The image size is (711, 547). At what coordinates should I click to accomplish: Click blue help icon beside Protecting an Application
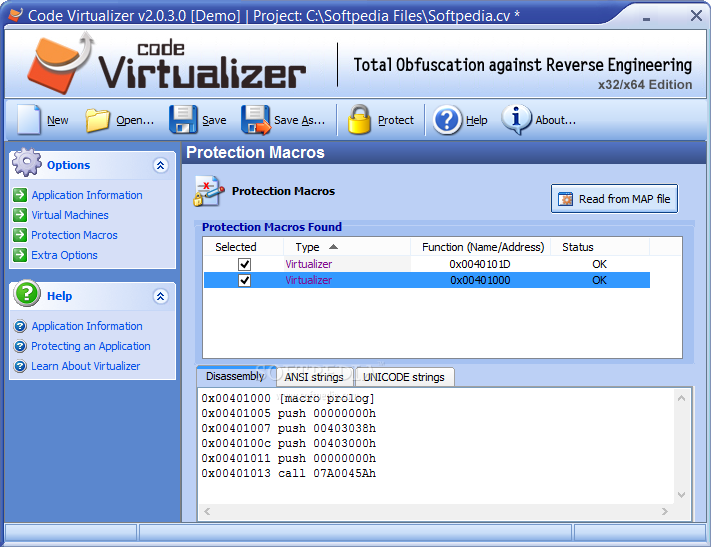(x=20, y=346)
